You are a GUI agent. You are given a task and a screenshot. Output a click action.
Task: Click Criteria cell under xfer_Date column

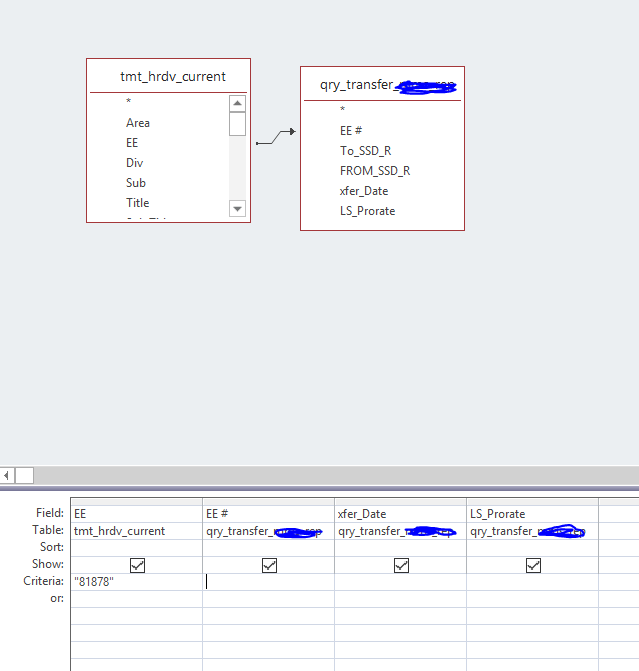(401, 582)
